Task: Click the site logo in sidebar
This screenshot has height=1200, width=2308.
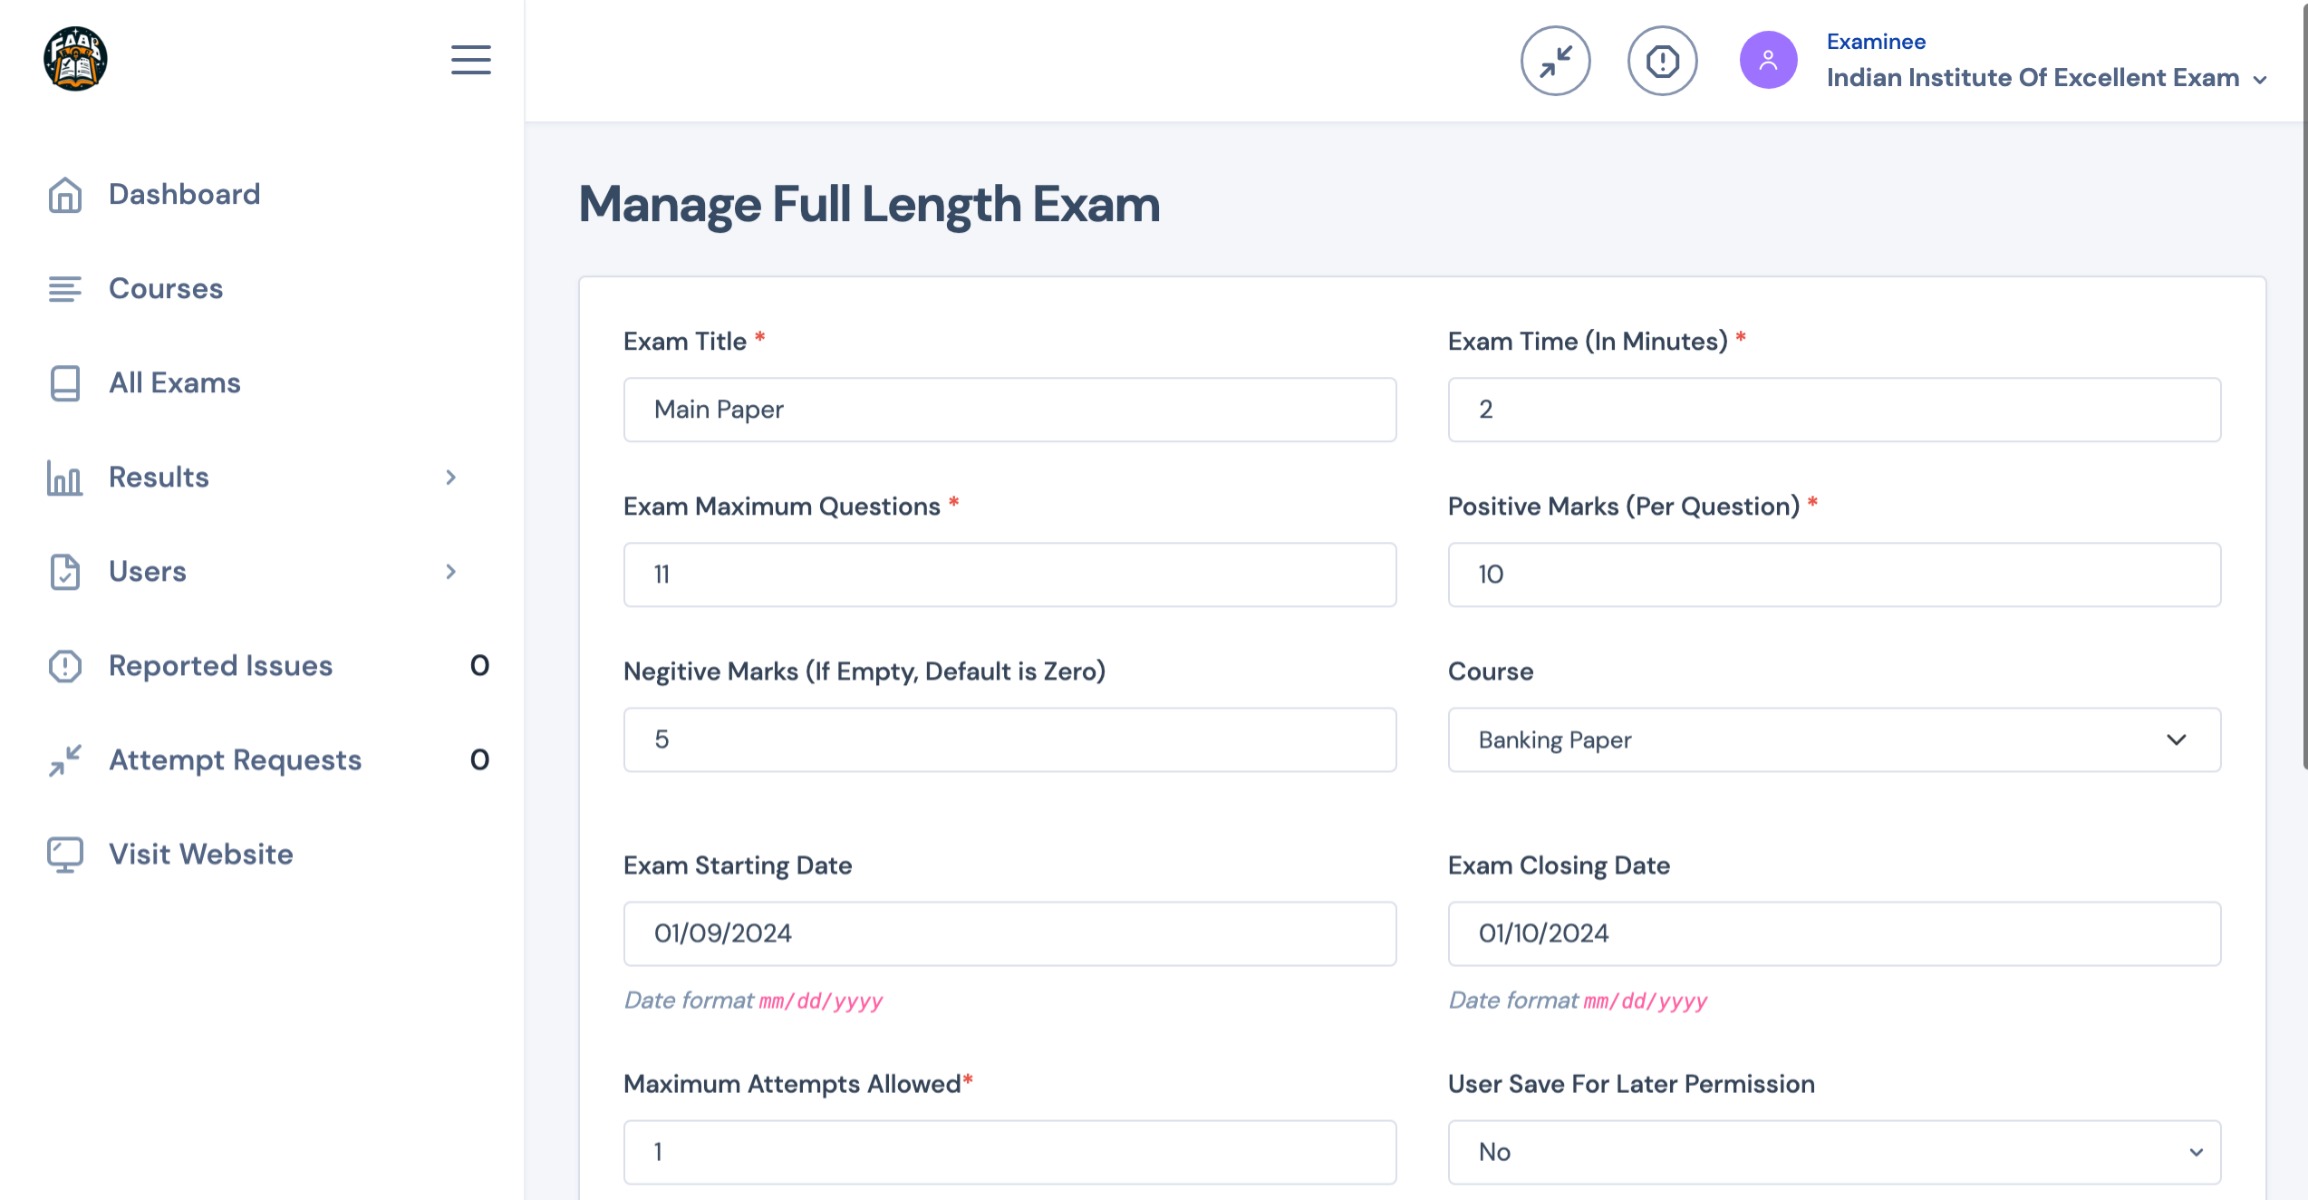Action: click(75, 59)
